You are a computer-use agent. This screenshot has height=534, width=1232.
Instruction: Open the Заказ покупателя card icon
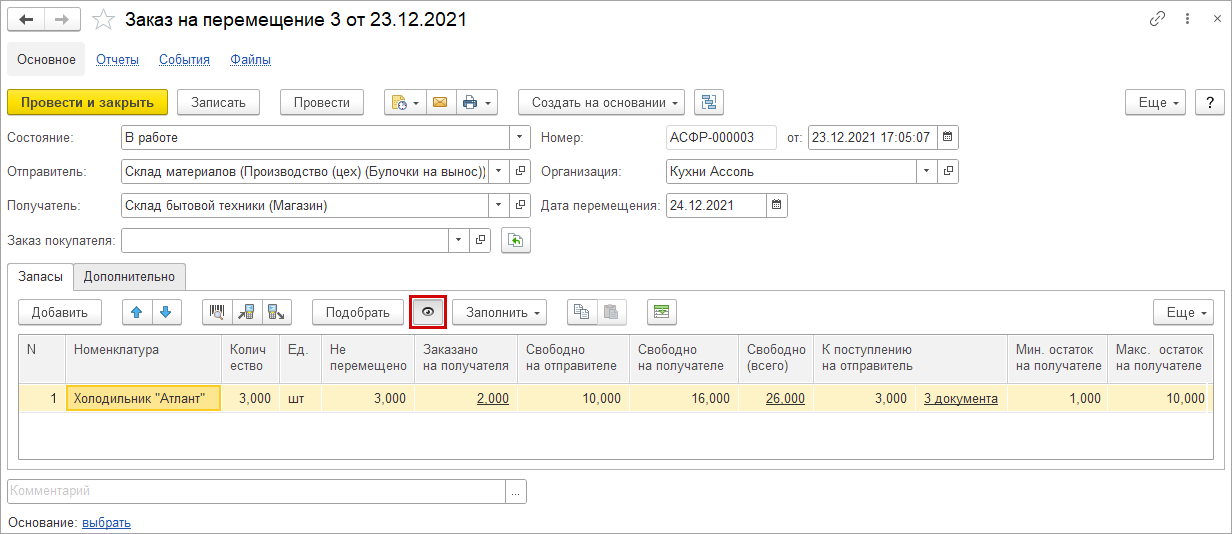(481, 240)
